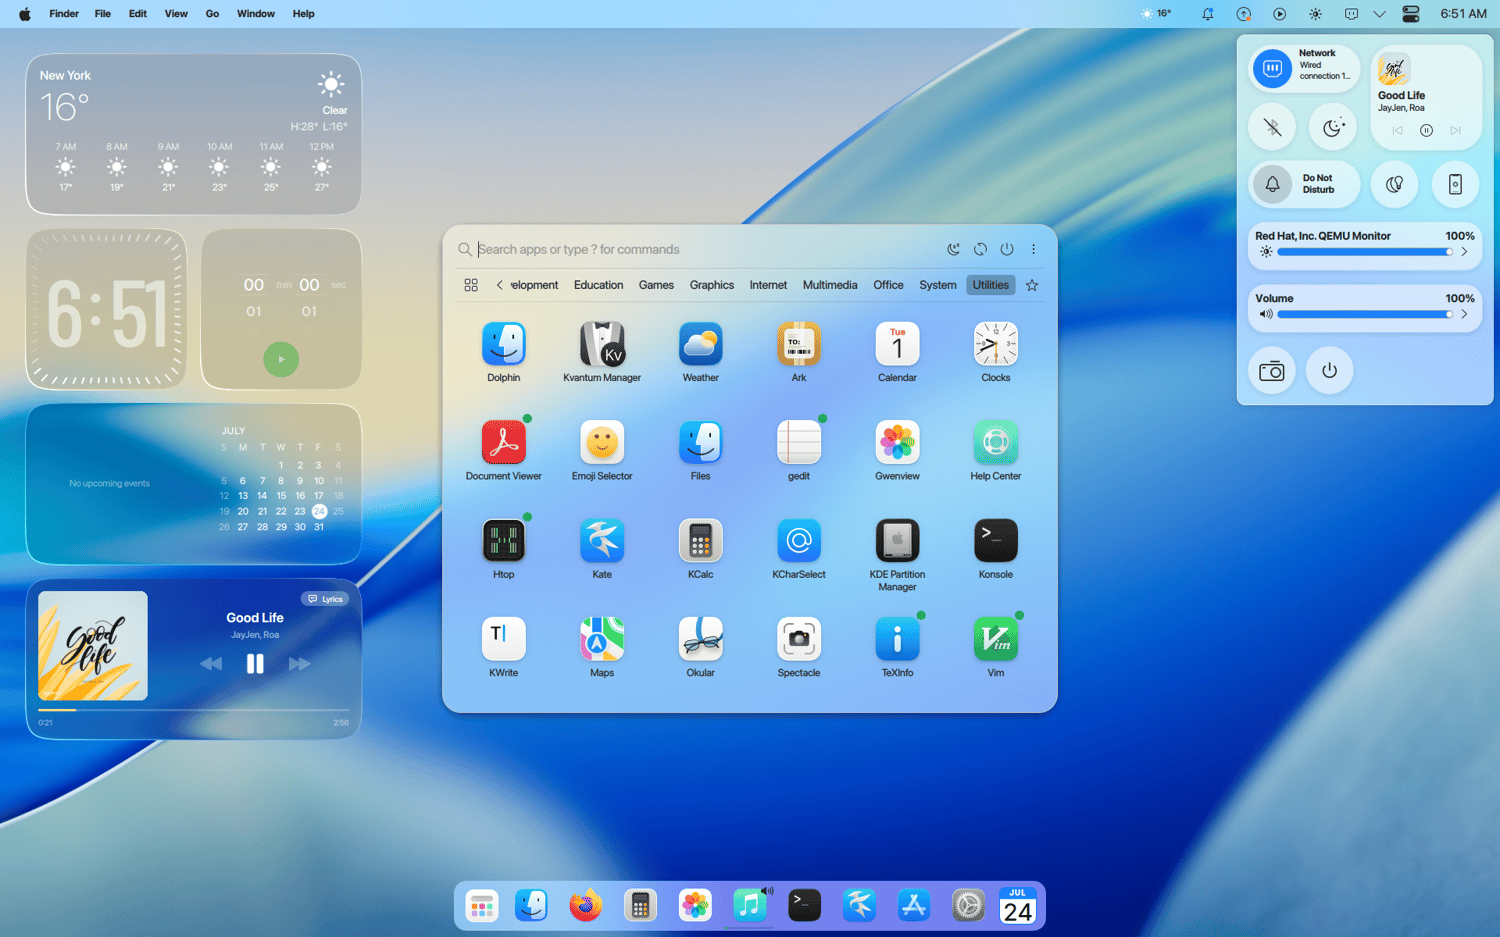Show favorites with the star button
Image resolution: width=1500 pixels, height=937 pixels.
(x=1032, y=285)
